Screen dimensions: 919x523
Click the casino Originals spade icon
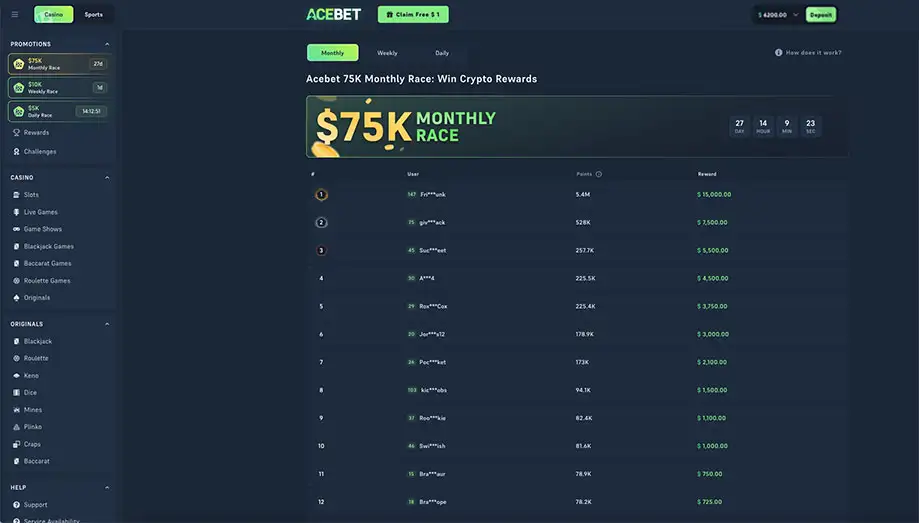point(16,298)
